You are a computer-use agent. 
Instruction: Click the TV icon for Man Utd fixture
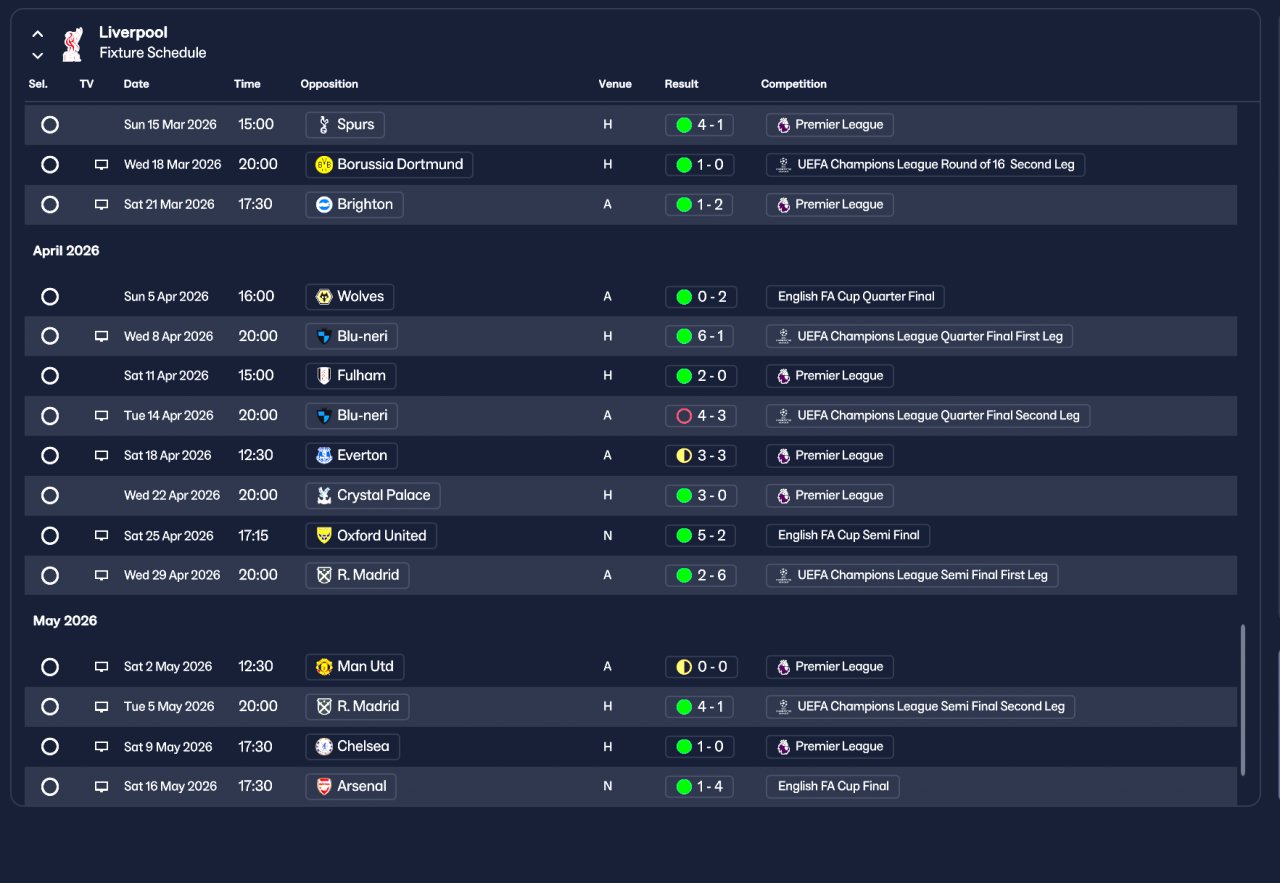[x=101, y=667]
